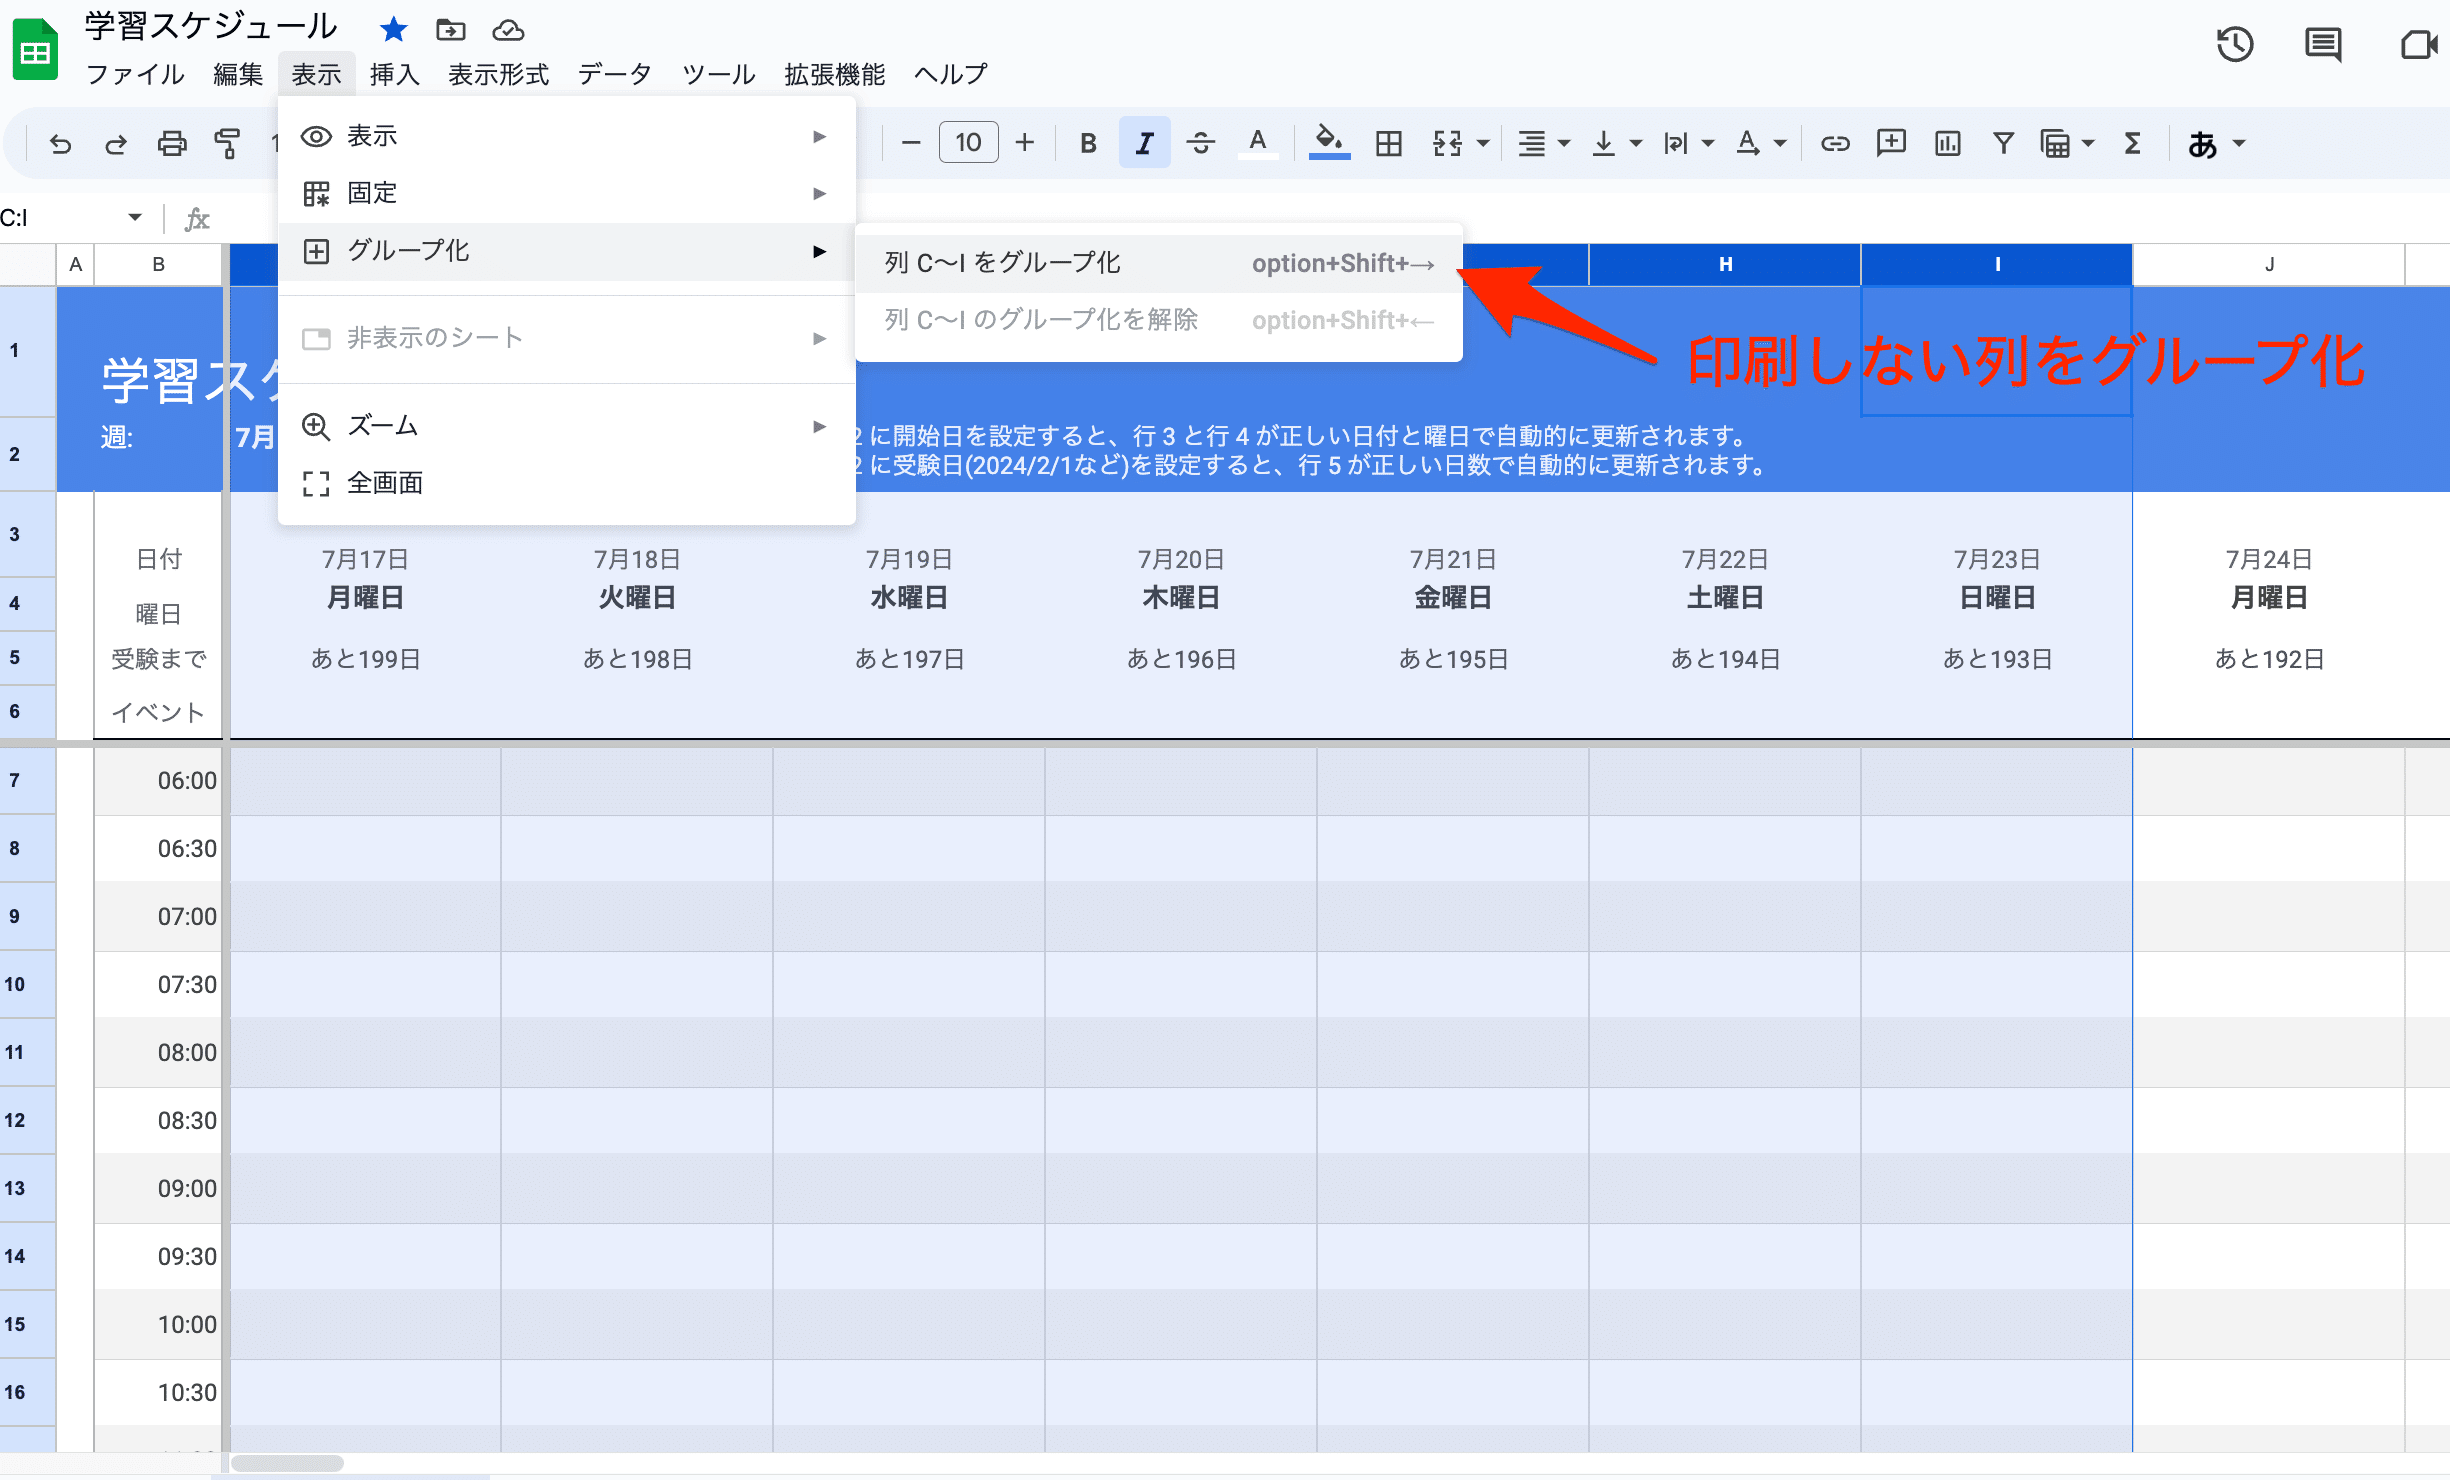Open the version history clock icon

[x=2234, y=45]
